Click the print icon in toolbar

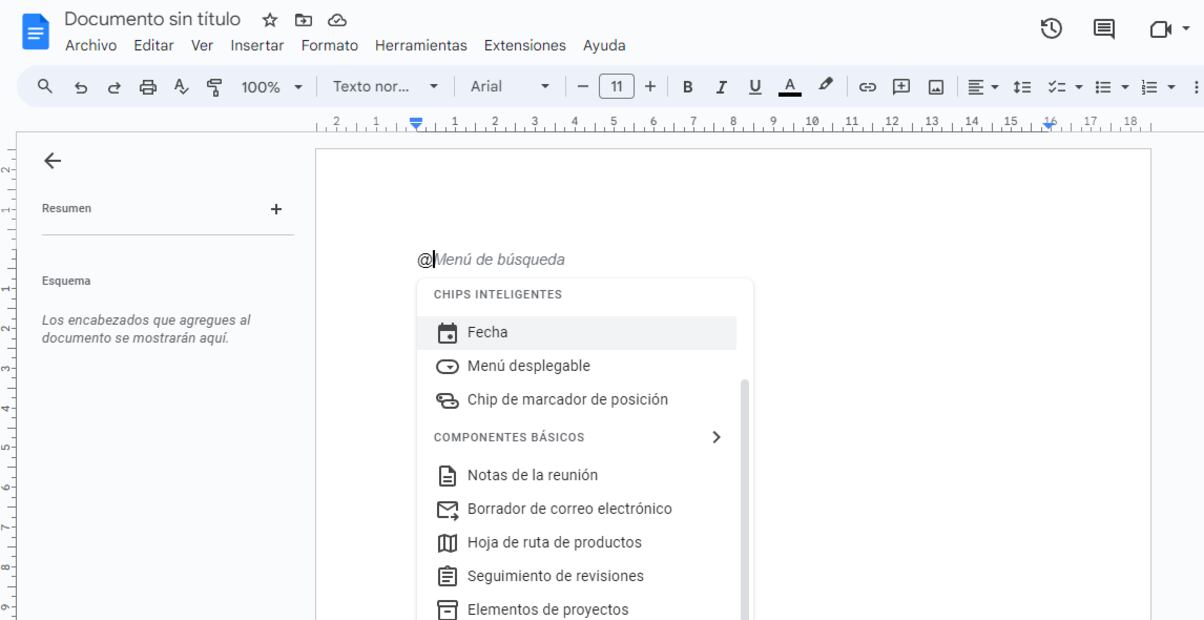[x=148, y=87]
